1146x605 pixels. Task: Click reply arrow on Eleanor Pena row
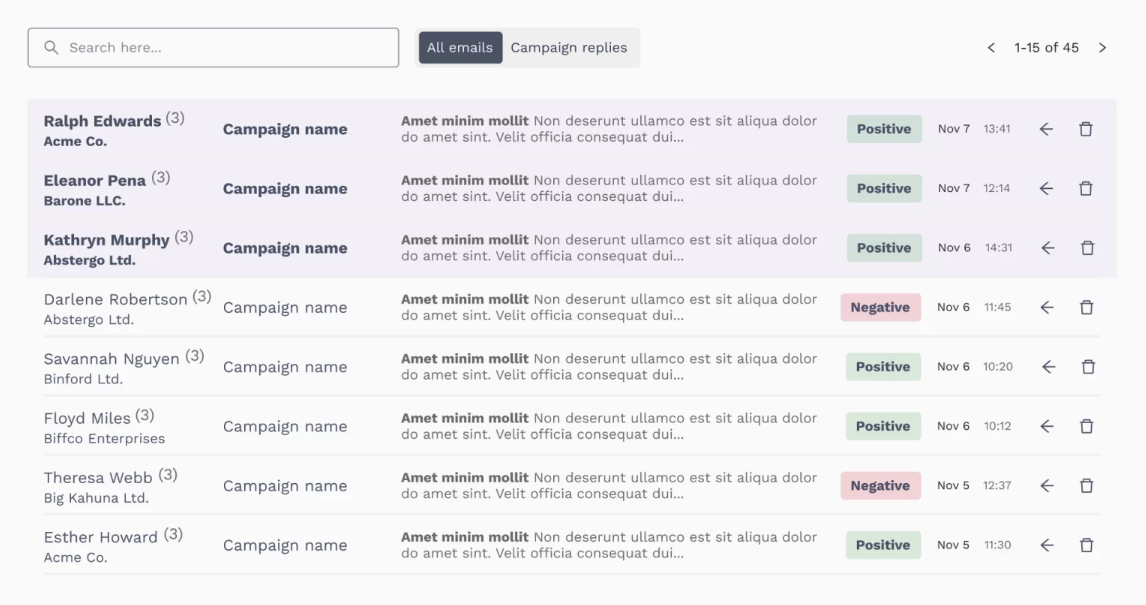(1046, 189)
